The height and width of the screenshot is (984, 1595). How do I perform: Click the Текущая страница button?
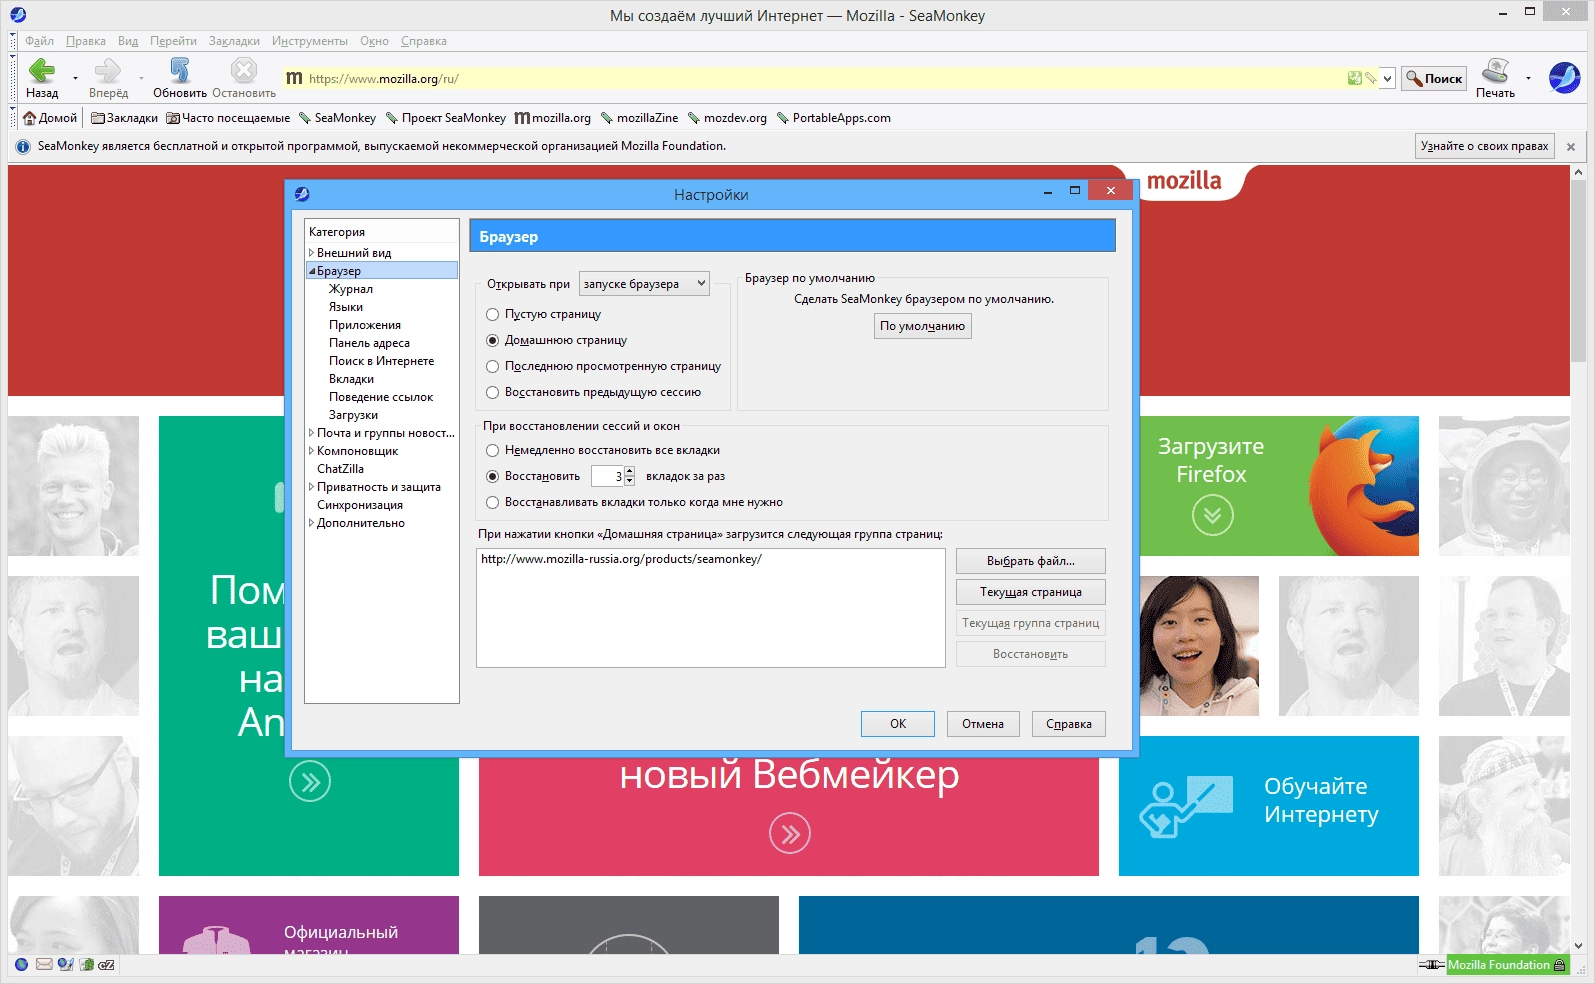pos(1031,592)
